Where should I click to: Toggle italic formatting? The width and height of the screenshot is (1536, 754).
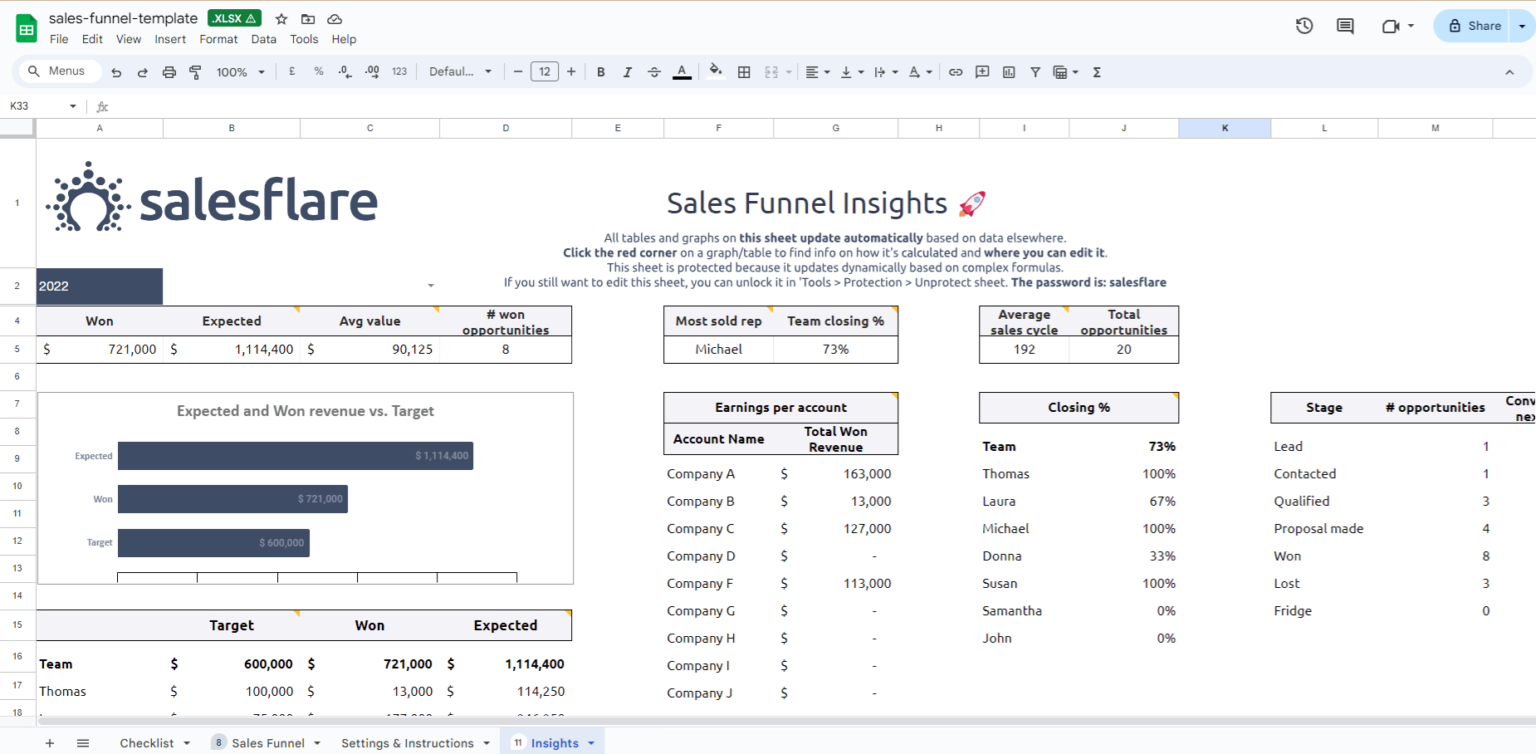(x=627, y=71)
